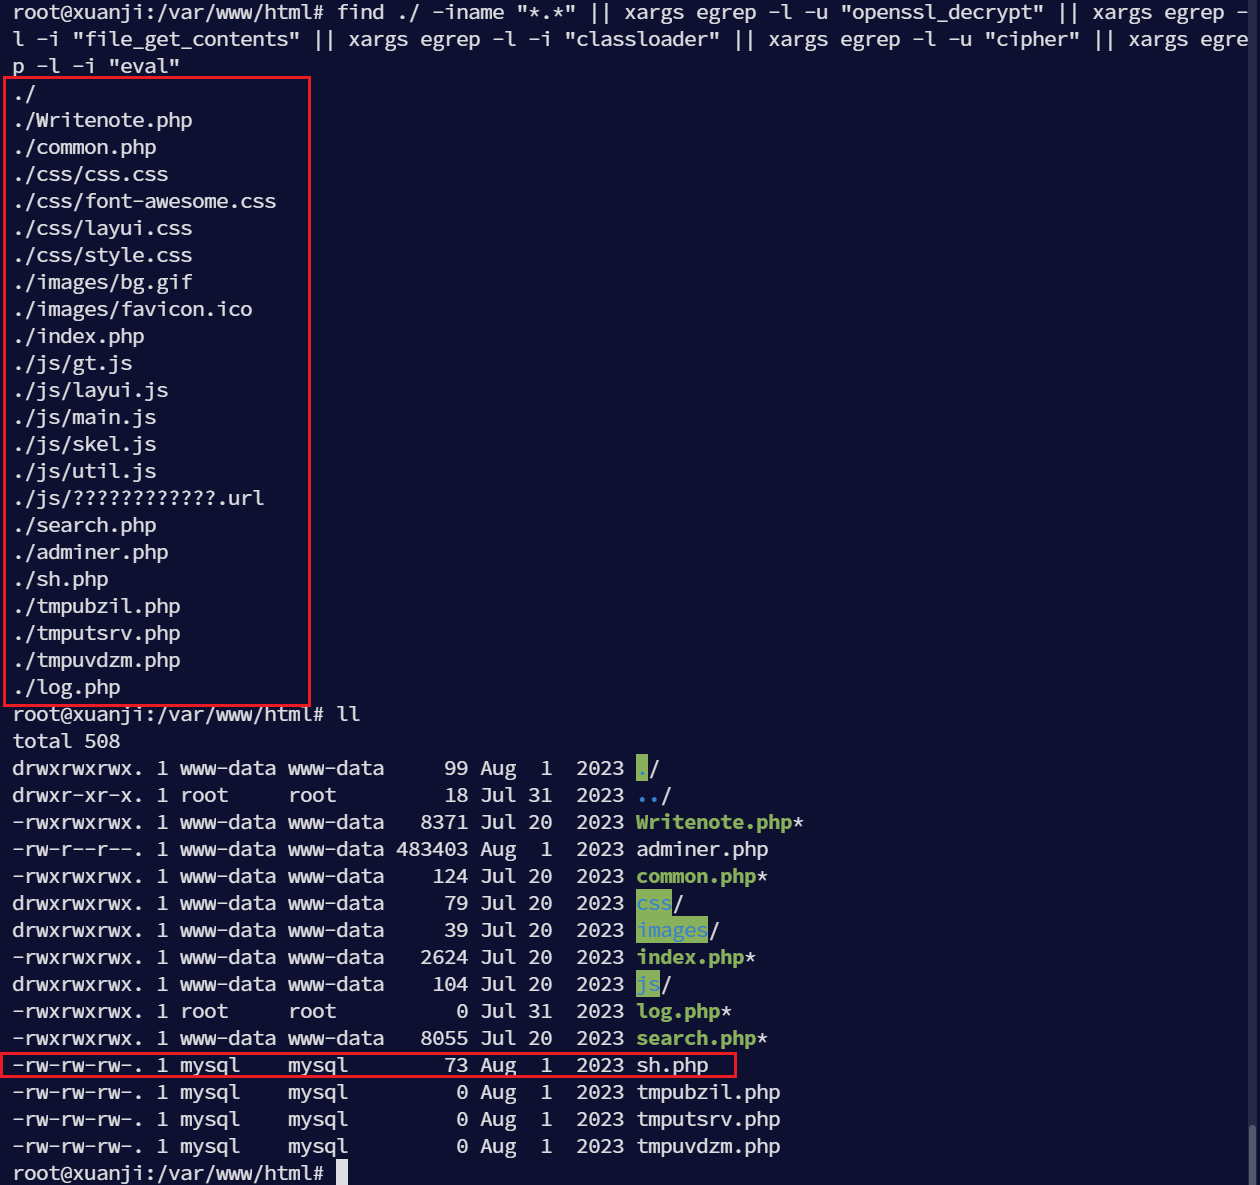
Task: Select ./adminer.php in the find results
Action: [91, 552]
